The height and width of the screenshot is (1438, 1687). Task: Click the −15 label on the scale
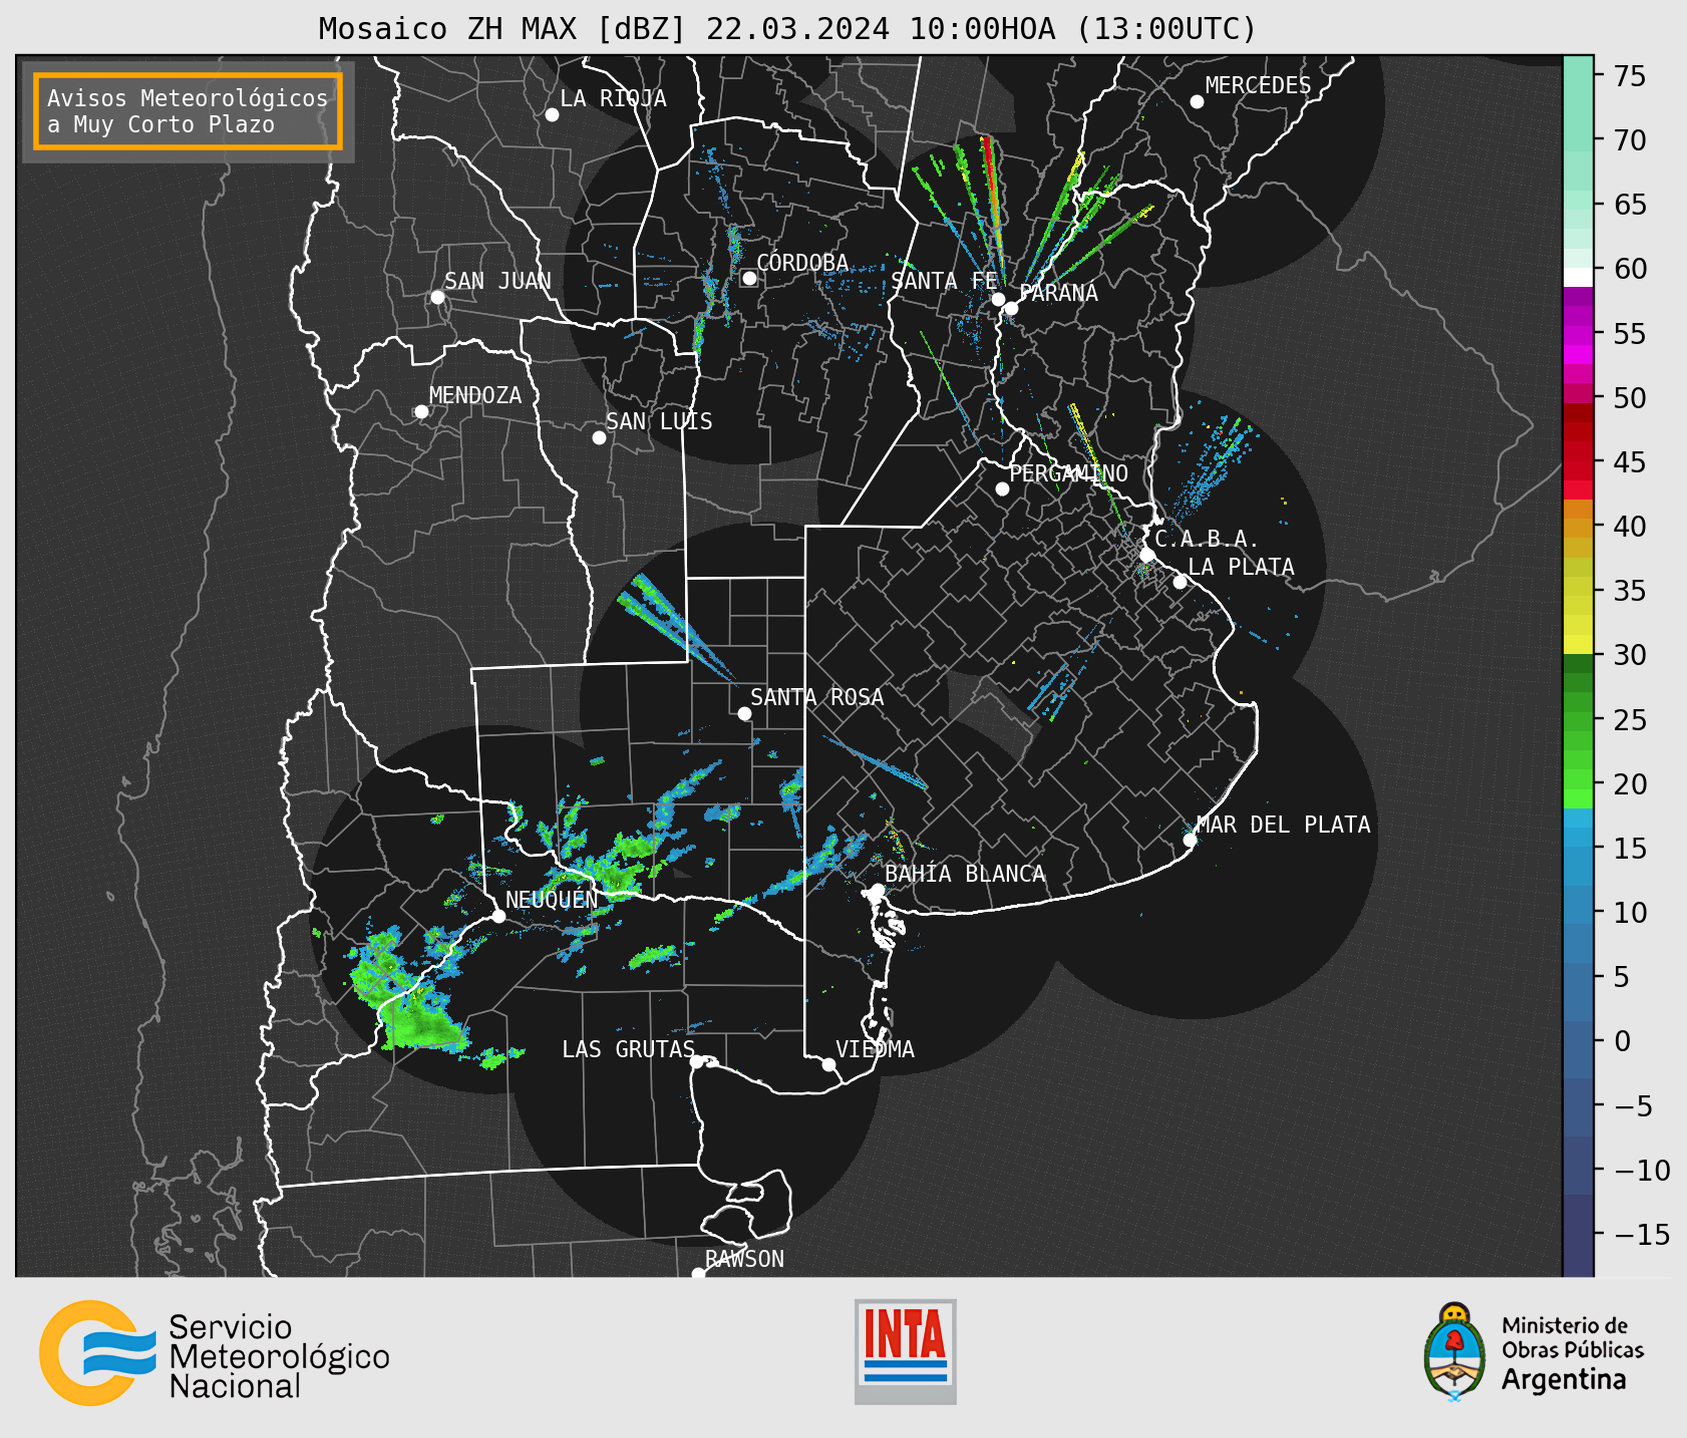coord(1642,1234)
